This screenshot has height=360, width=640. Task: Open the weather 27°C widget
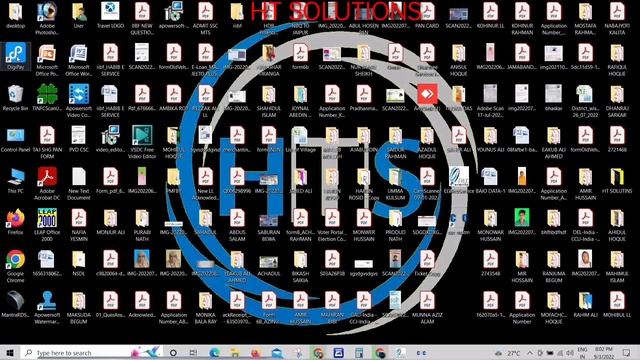(508, 353)
